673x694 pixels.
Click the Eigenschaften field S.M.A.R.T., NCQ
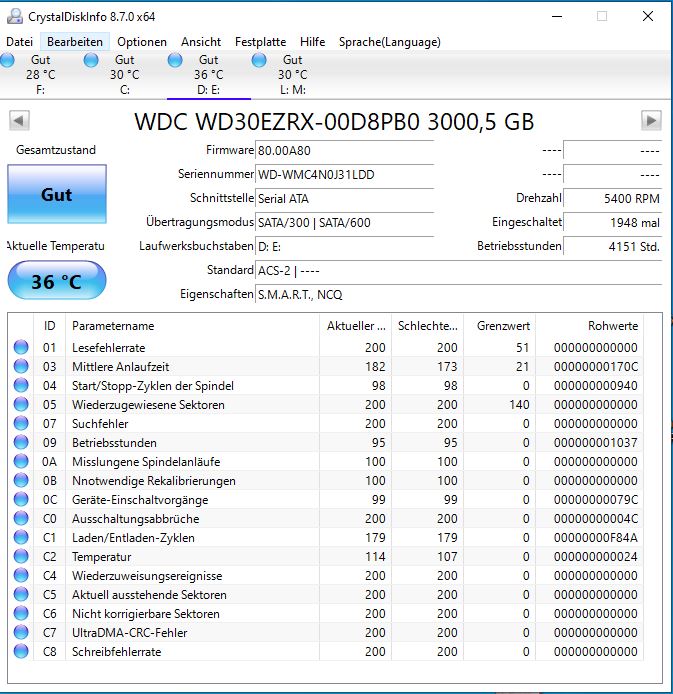pyautogui.click(x=459, y=294)
